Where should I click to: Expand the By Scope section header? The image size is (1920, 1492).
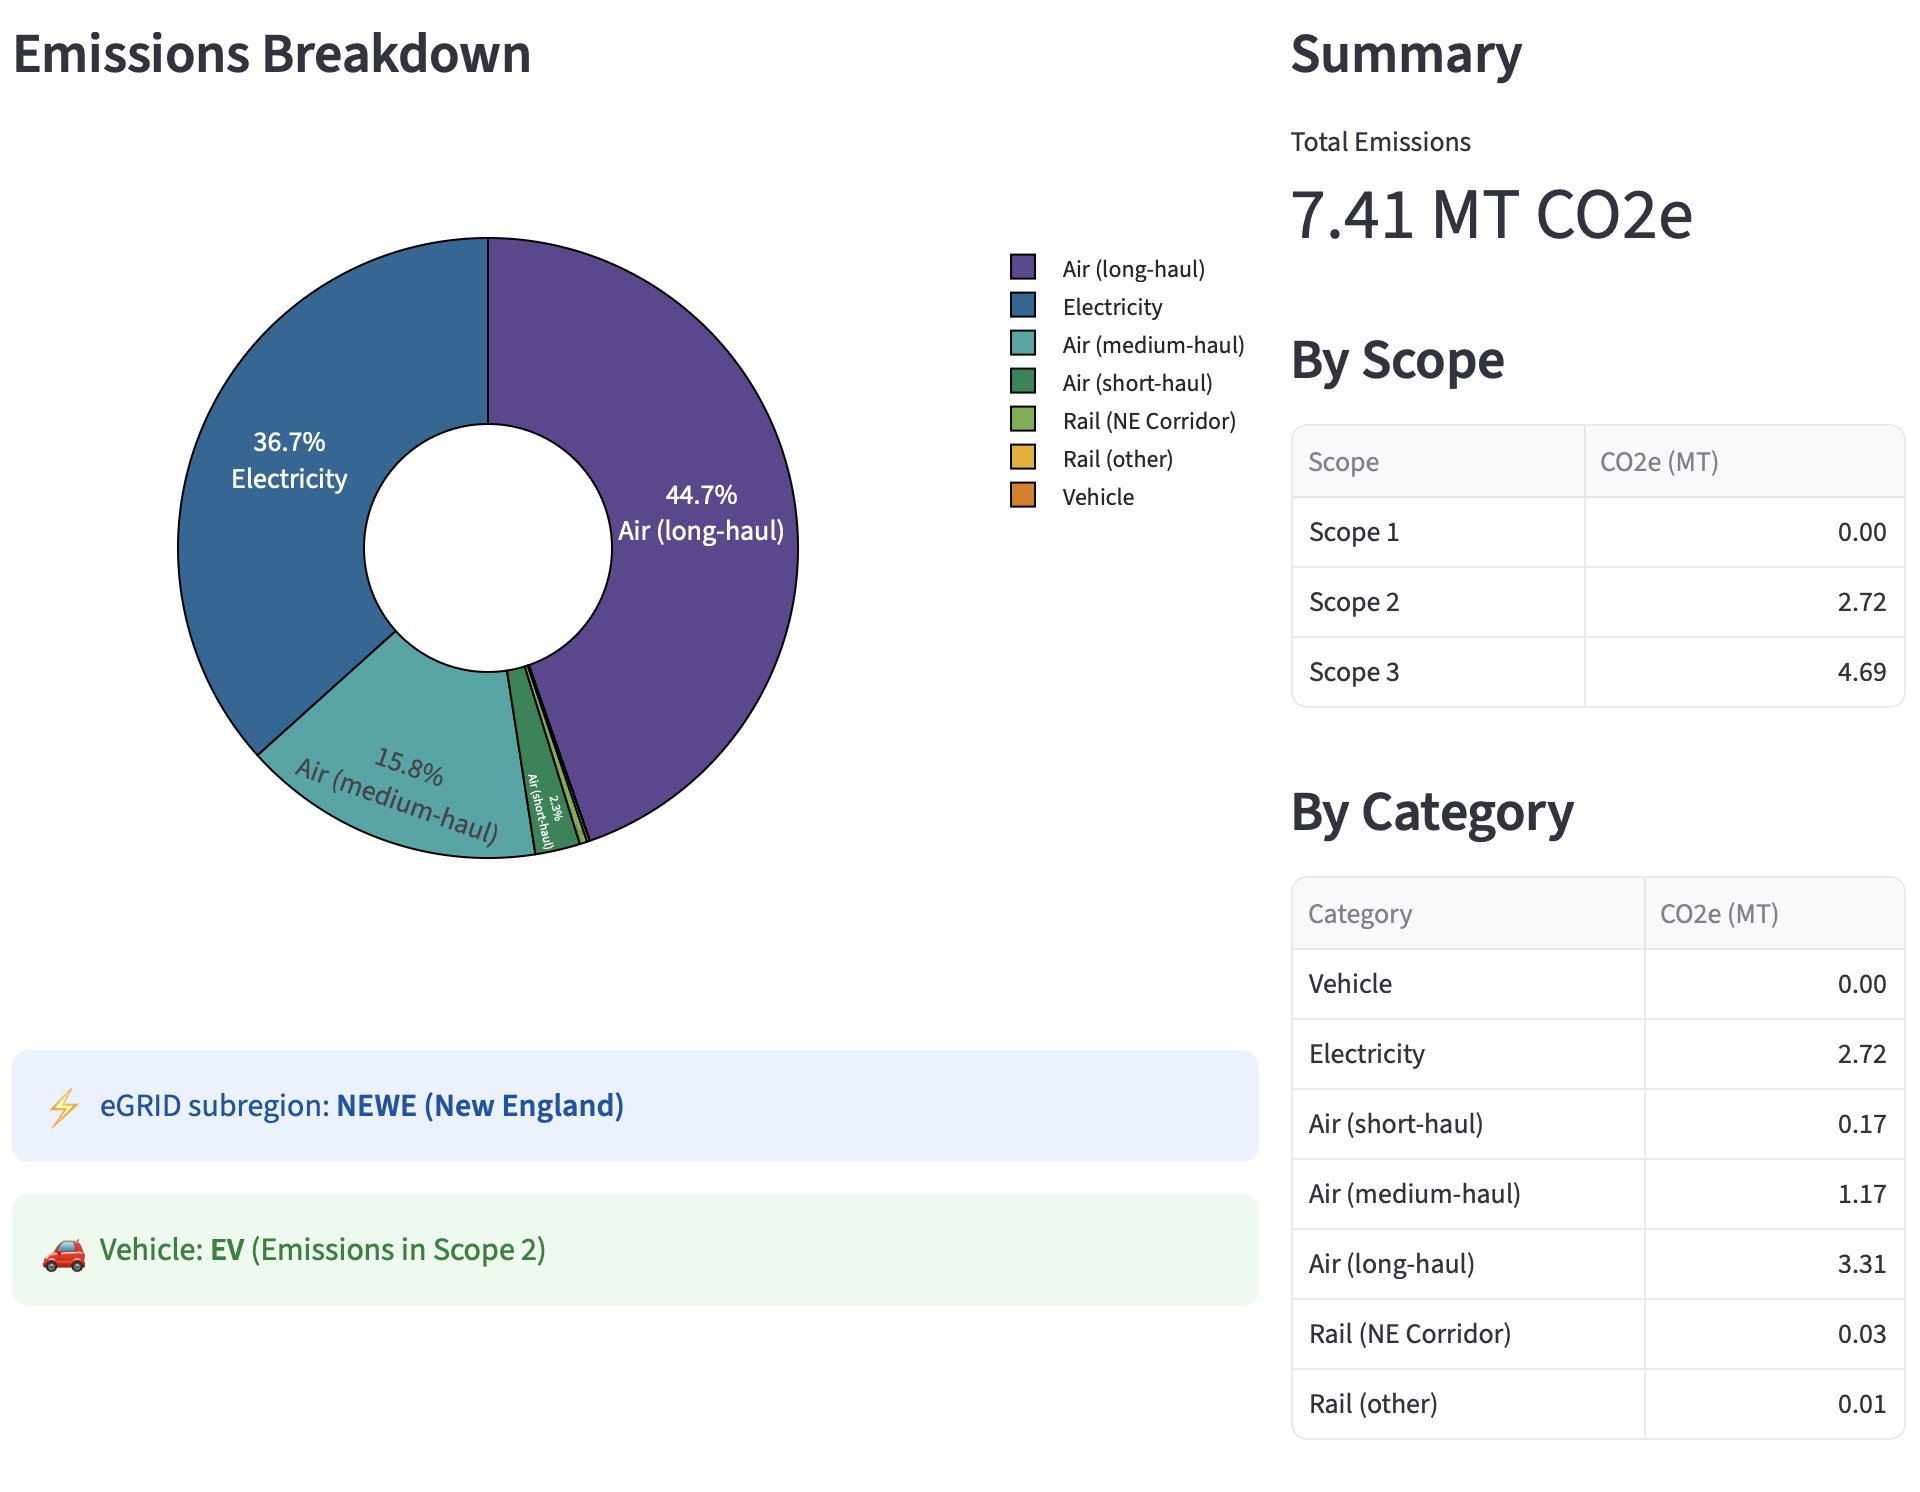click(1397, 360)
